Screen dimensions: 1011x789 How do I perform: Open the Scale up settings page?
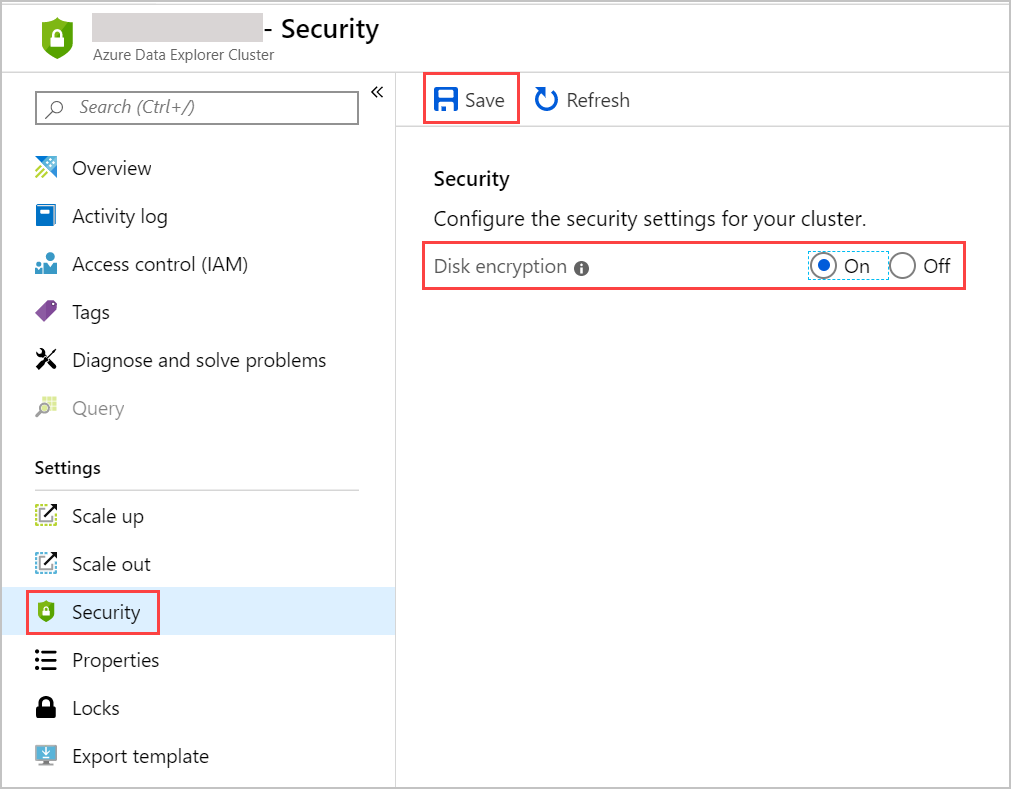point(107,516)
